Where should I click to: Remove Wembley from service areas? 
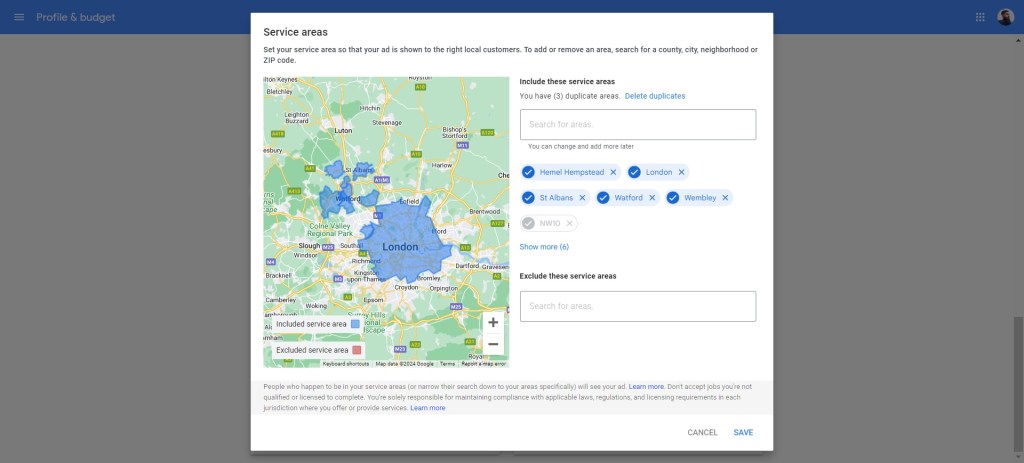click(x=725, y=198)
